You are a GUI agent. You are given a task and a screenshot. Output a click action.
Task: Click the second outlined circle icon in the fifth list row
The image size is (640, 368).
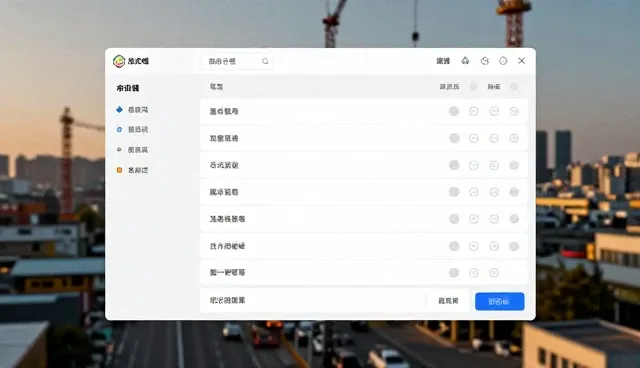coord(494,219)
